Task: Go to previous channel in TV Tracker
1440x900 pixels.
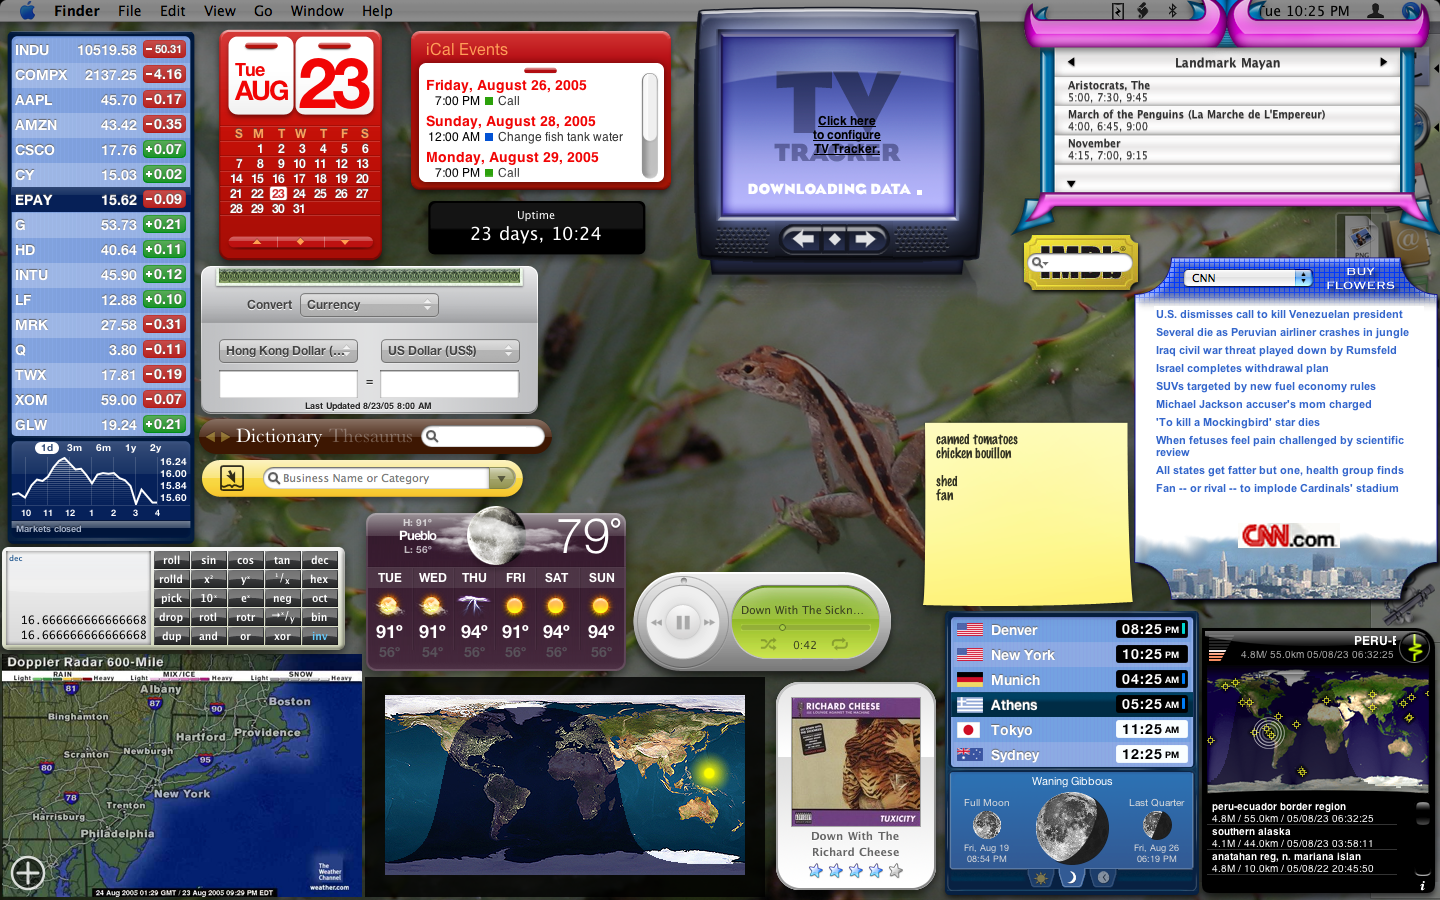Action: (803, 239)
